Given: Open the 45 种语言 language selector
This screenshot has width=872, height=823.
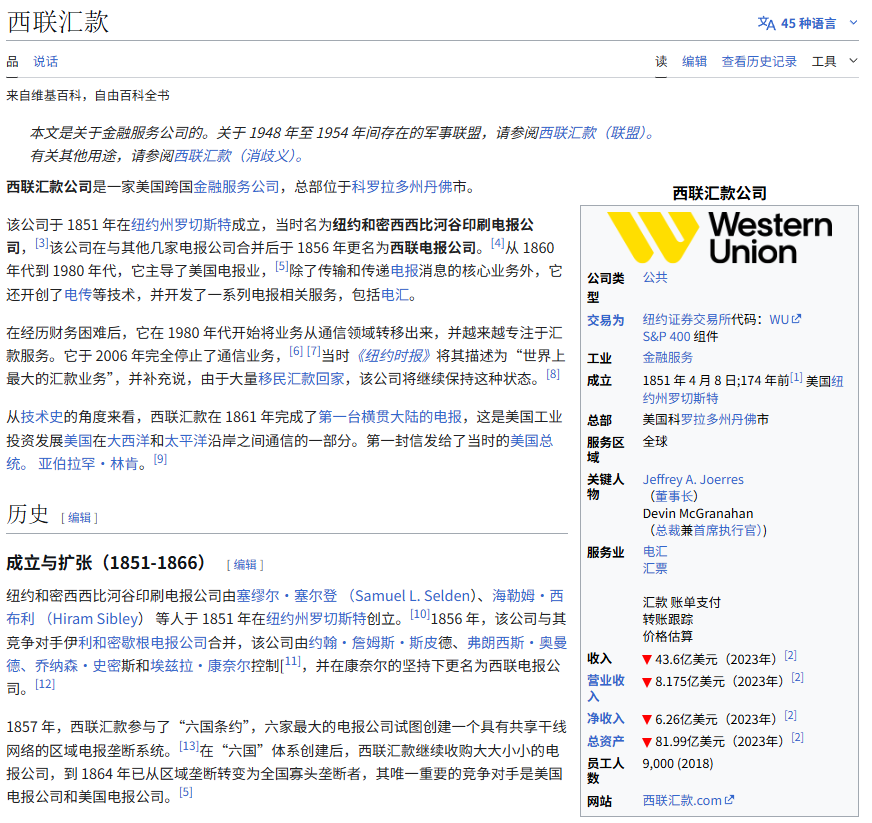Looking at the screenshot, I should [x=807, y=23].
